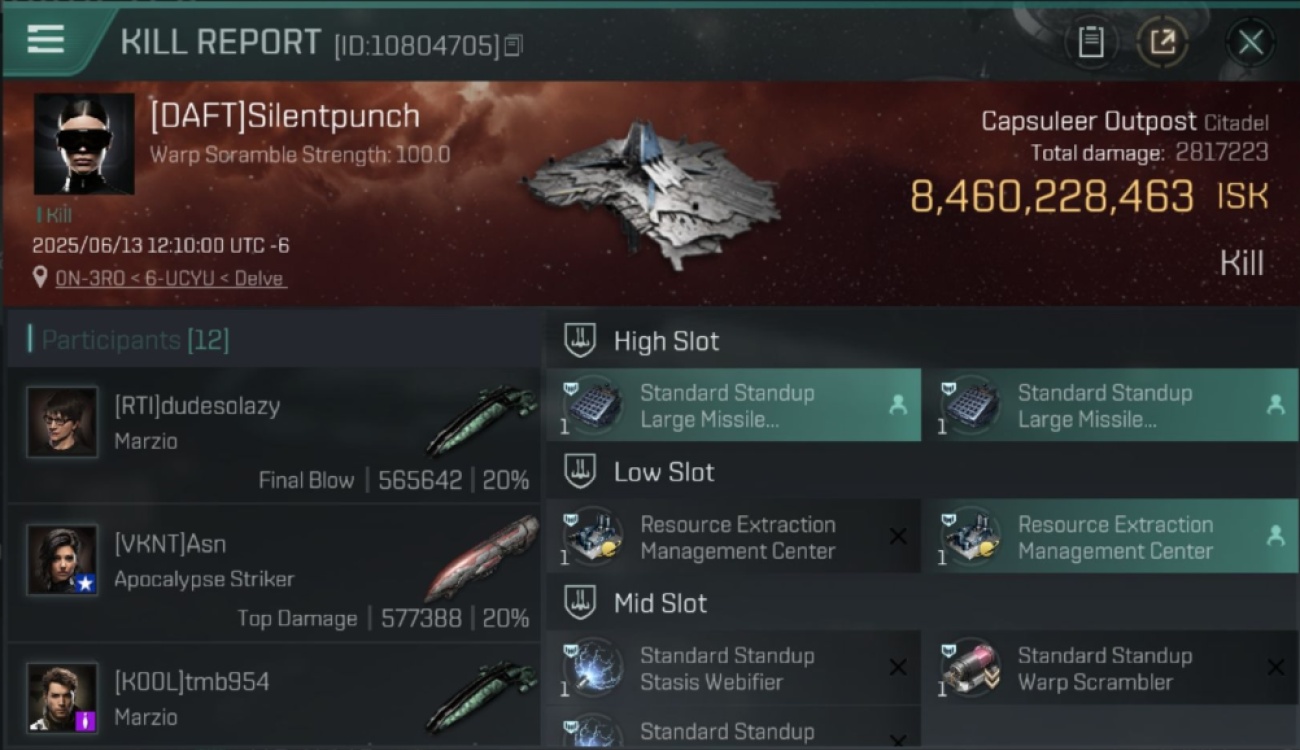1300x750 pixels.
Task: Select the dudesolazy participant portrait
Action: 62,422
